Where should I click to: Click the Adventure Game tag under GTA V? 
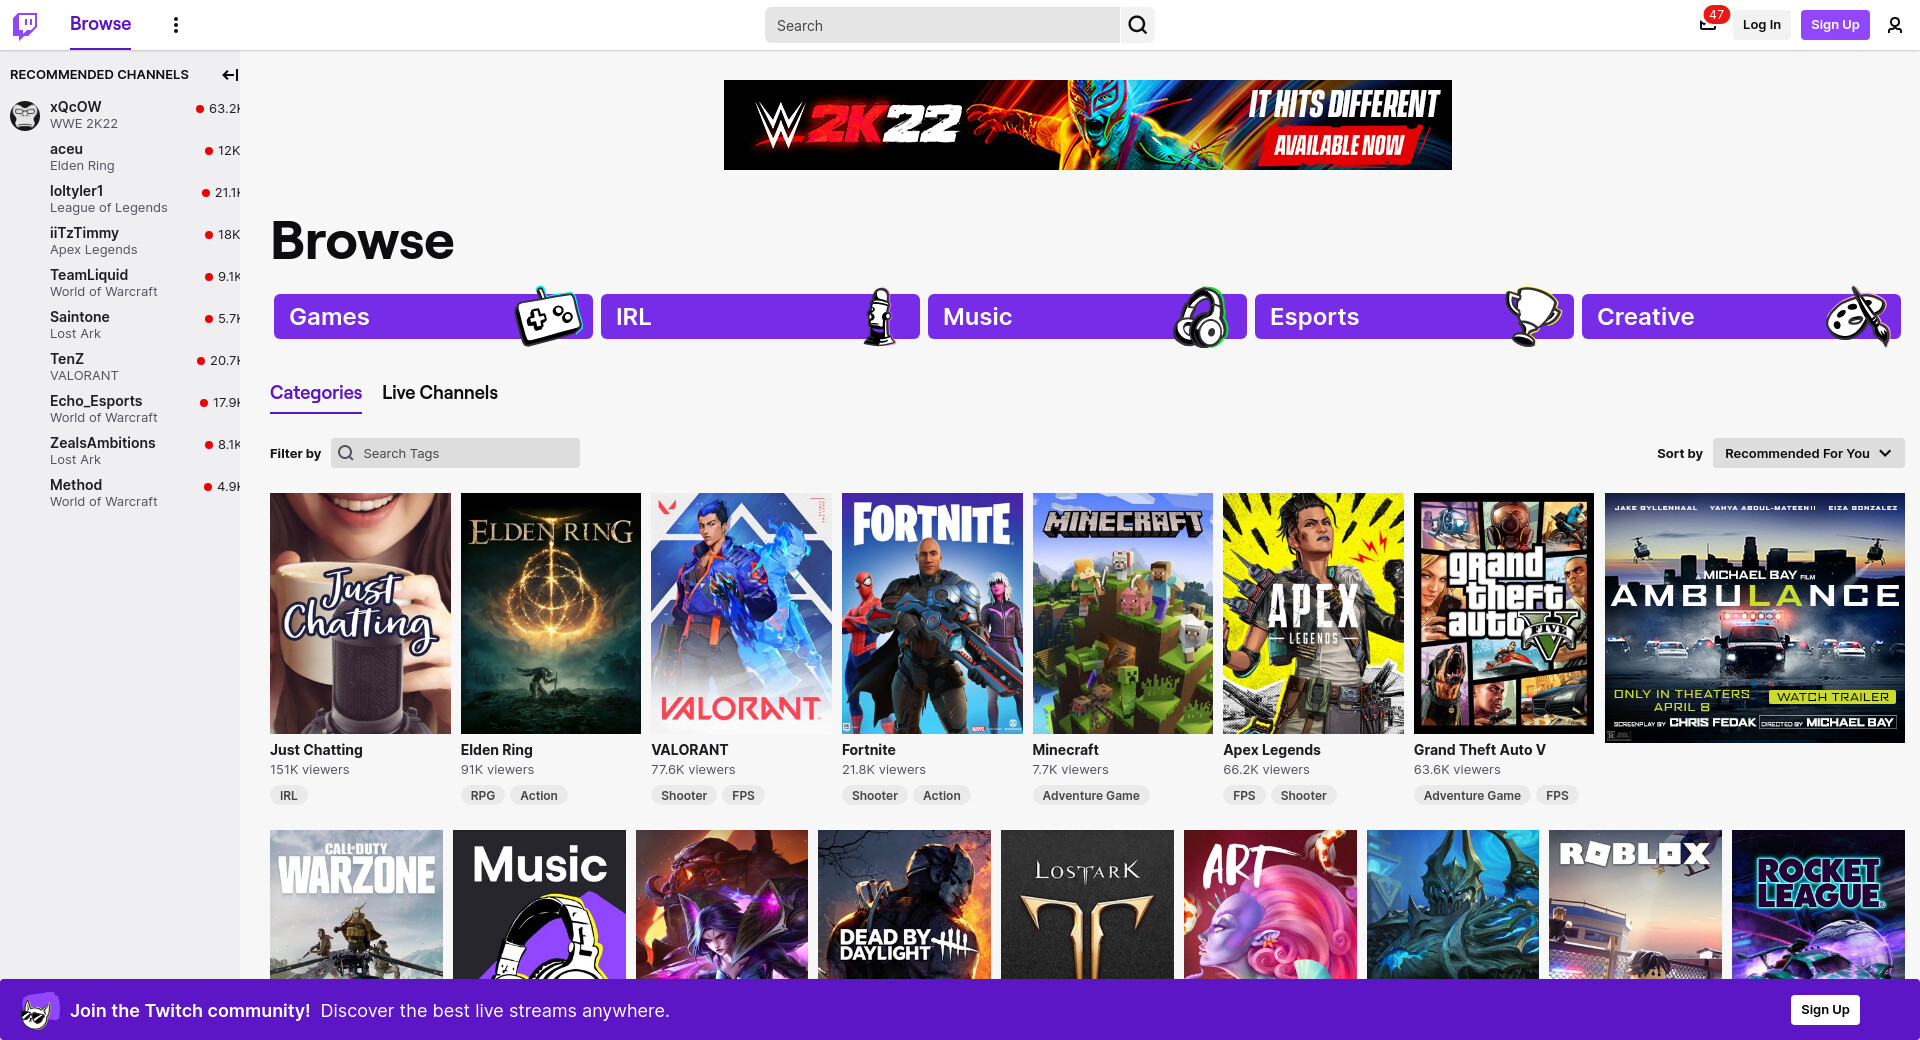pos(1472,796)
